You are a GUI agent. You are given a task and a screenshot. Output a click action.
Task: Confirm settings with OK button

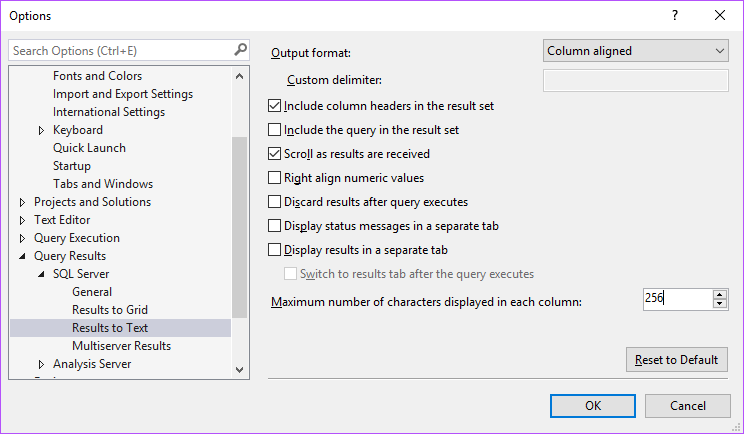(x=593, y=406)
